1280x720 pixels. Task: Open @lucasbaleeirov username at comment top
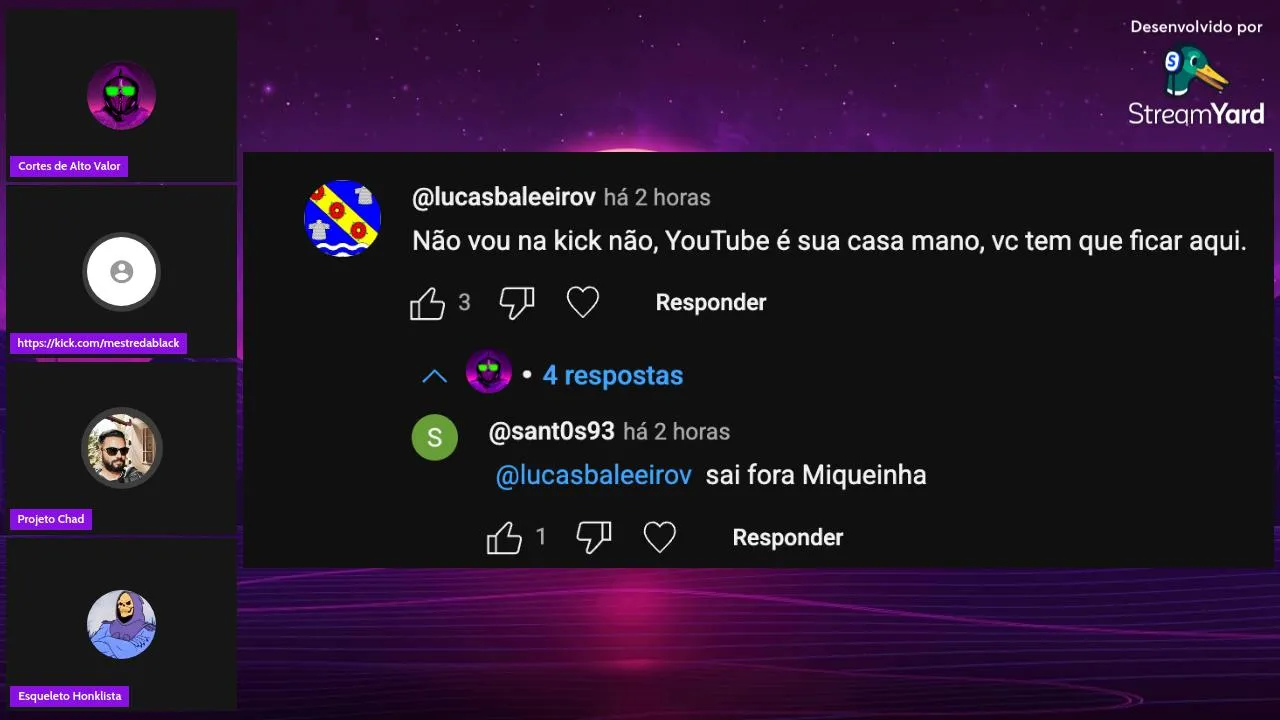(504, 197)
